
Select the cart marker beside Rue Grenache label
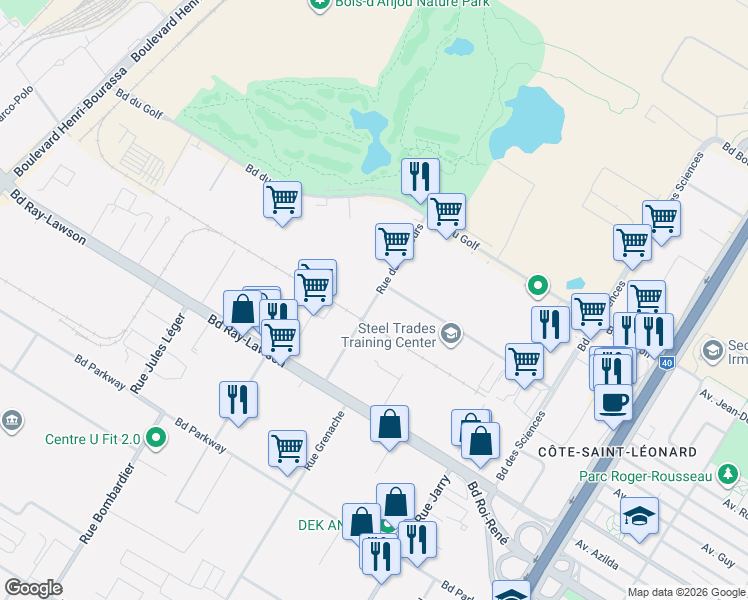(x=287, y=449)
